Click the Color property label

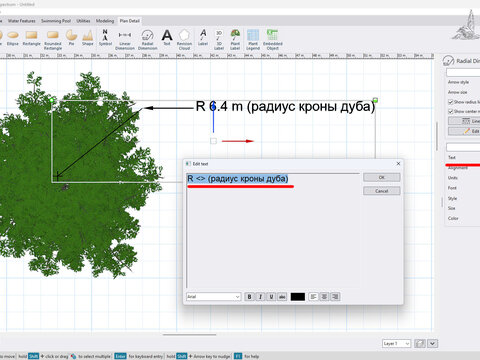pos(453,218)
